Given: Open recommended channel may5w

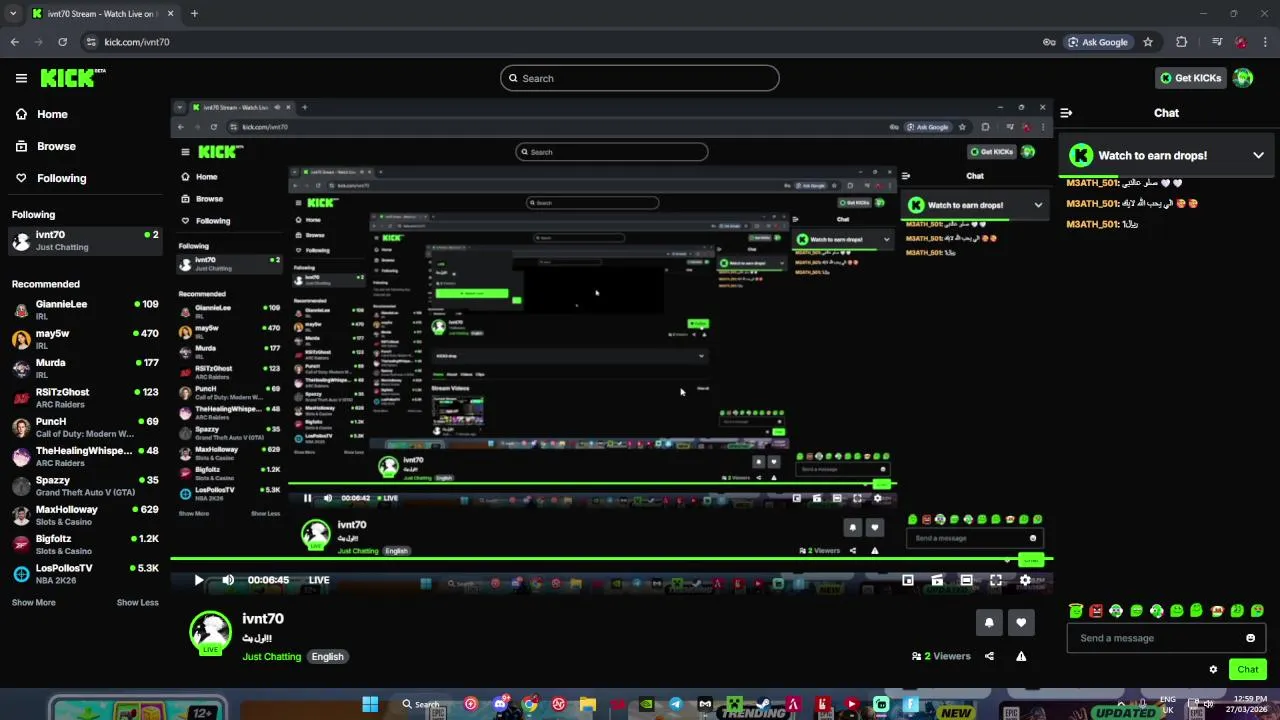Looking at the screenshot, I should click(x=85, y=339).
